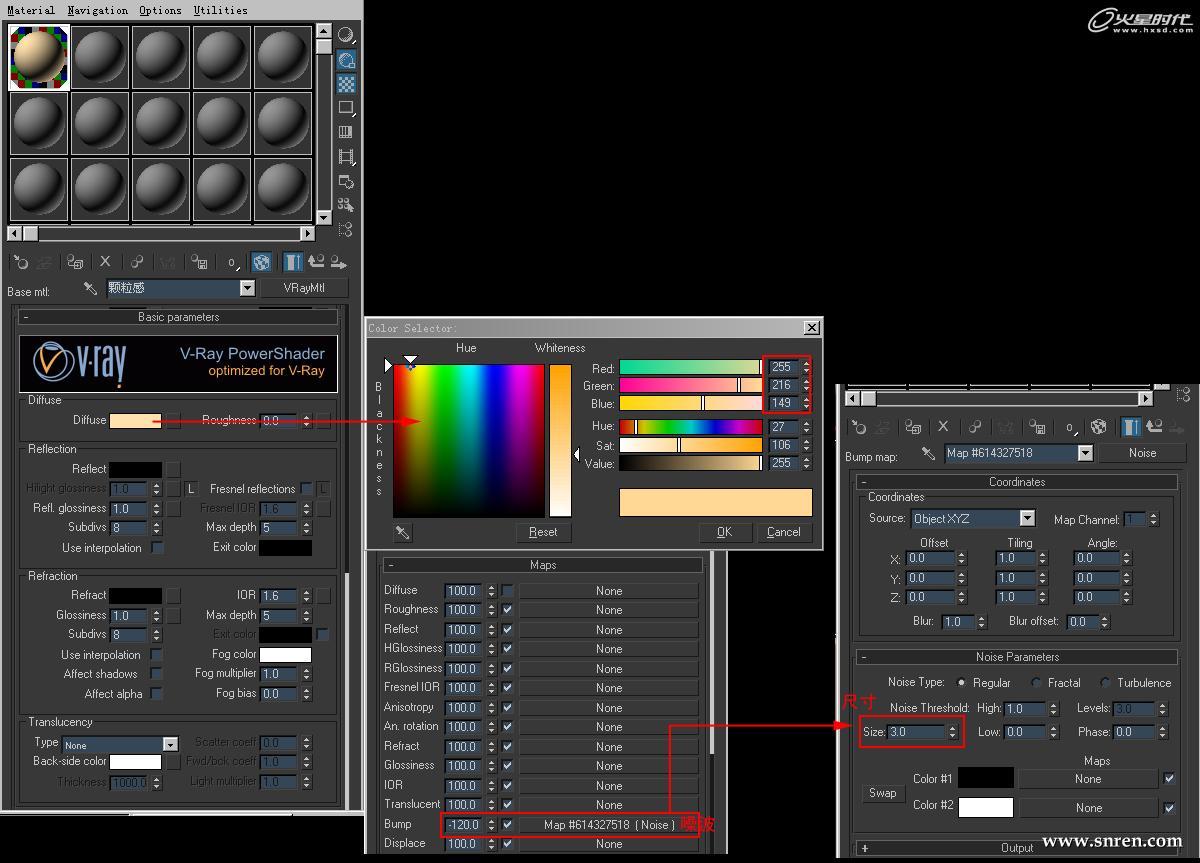Toggle Affect alpha checkbox
The image size is (1200, 863).
pos(157,694)
